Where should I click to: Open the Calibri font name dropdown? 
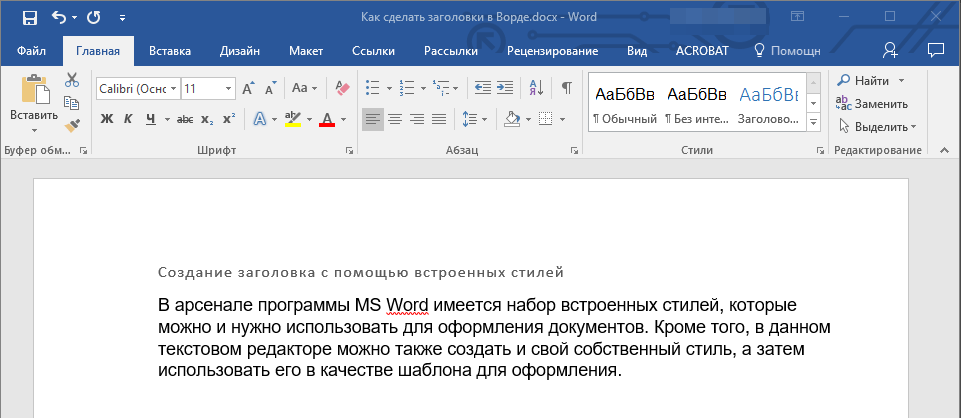(173, 88)
